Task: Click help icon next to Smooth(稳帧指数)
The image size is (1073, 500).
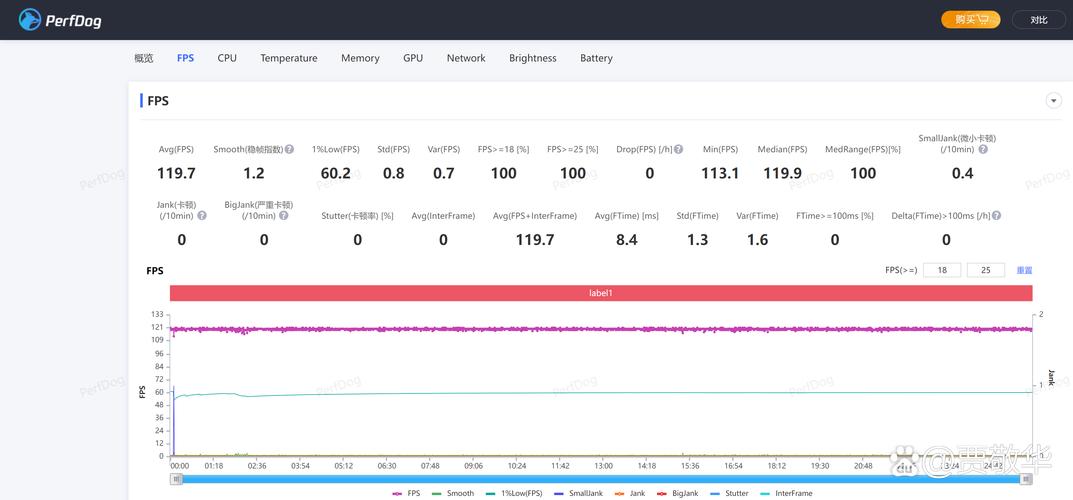Action: [289, 149]
